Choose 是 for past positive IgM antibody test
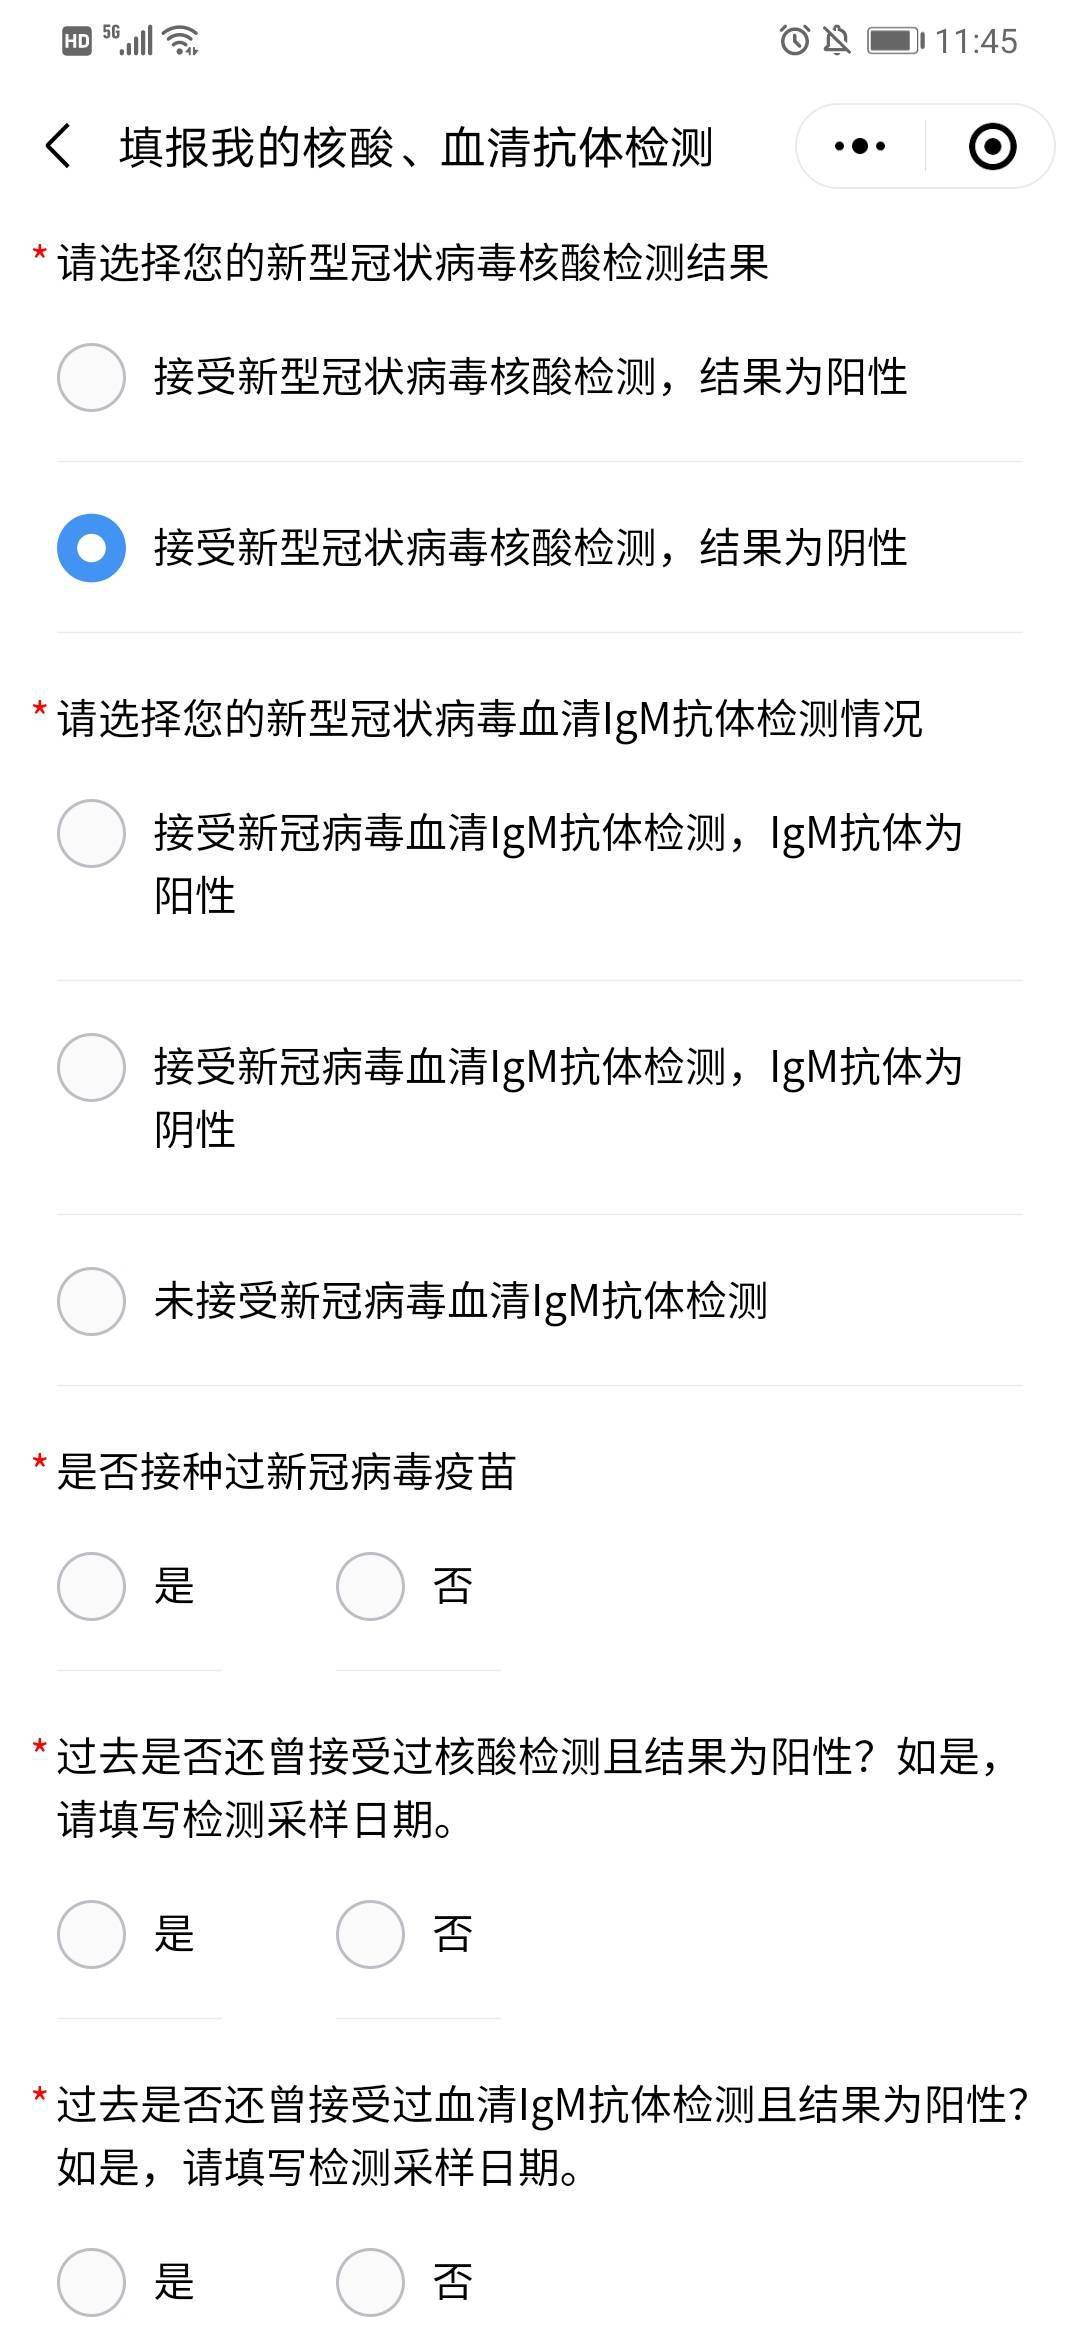The width and height of the screenshot is (1080, 2340). [x=91, y=2282]
